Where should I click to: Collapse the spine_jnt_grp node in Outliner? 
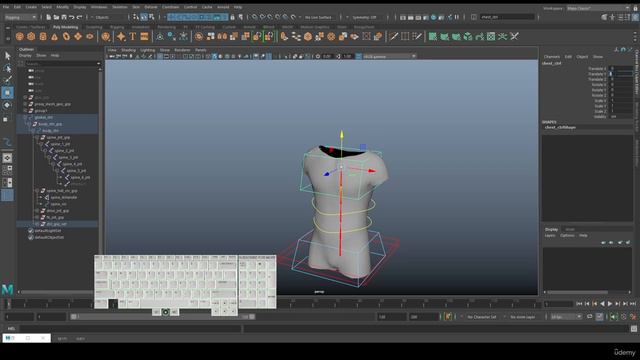pyautogui.click(x=37, y=138)
